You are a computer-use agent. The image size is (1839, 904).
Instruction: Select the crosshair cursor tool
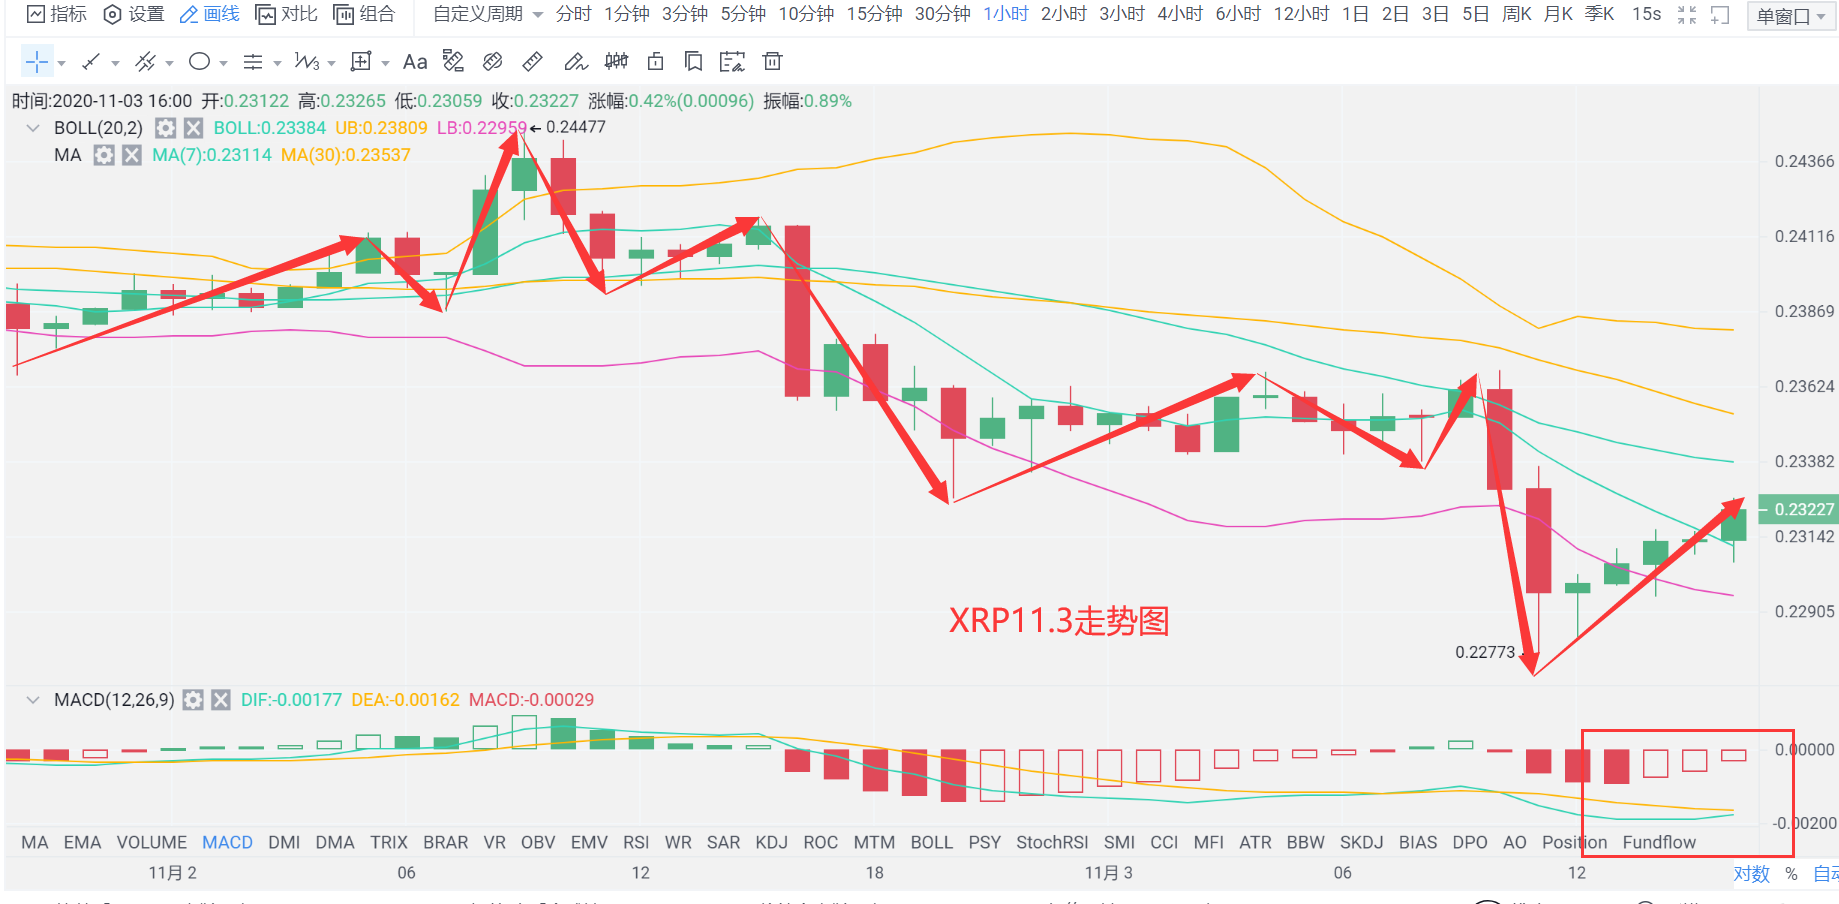point(37,62)
